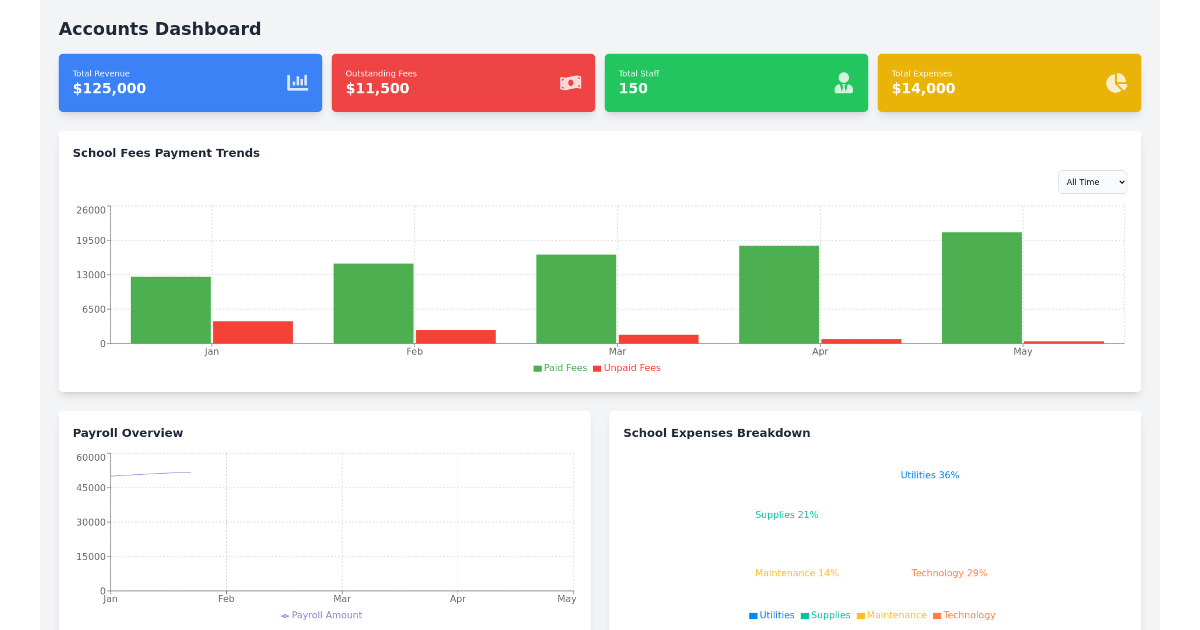This screenshot has width=1200, height=630.
Task: Click the Outstanding Fees $11,500 card
Action: click(x=463, y=82)
